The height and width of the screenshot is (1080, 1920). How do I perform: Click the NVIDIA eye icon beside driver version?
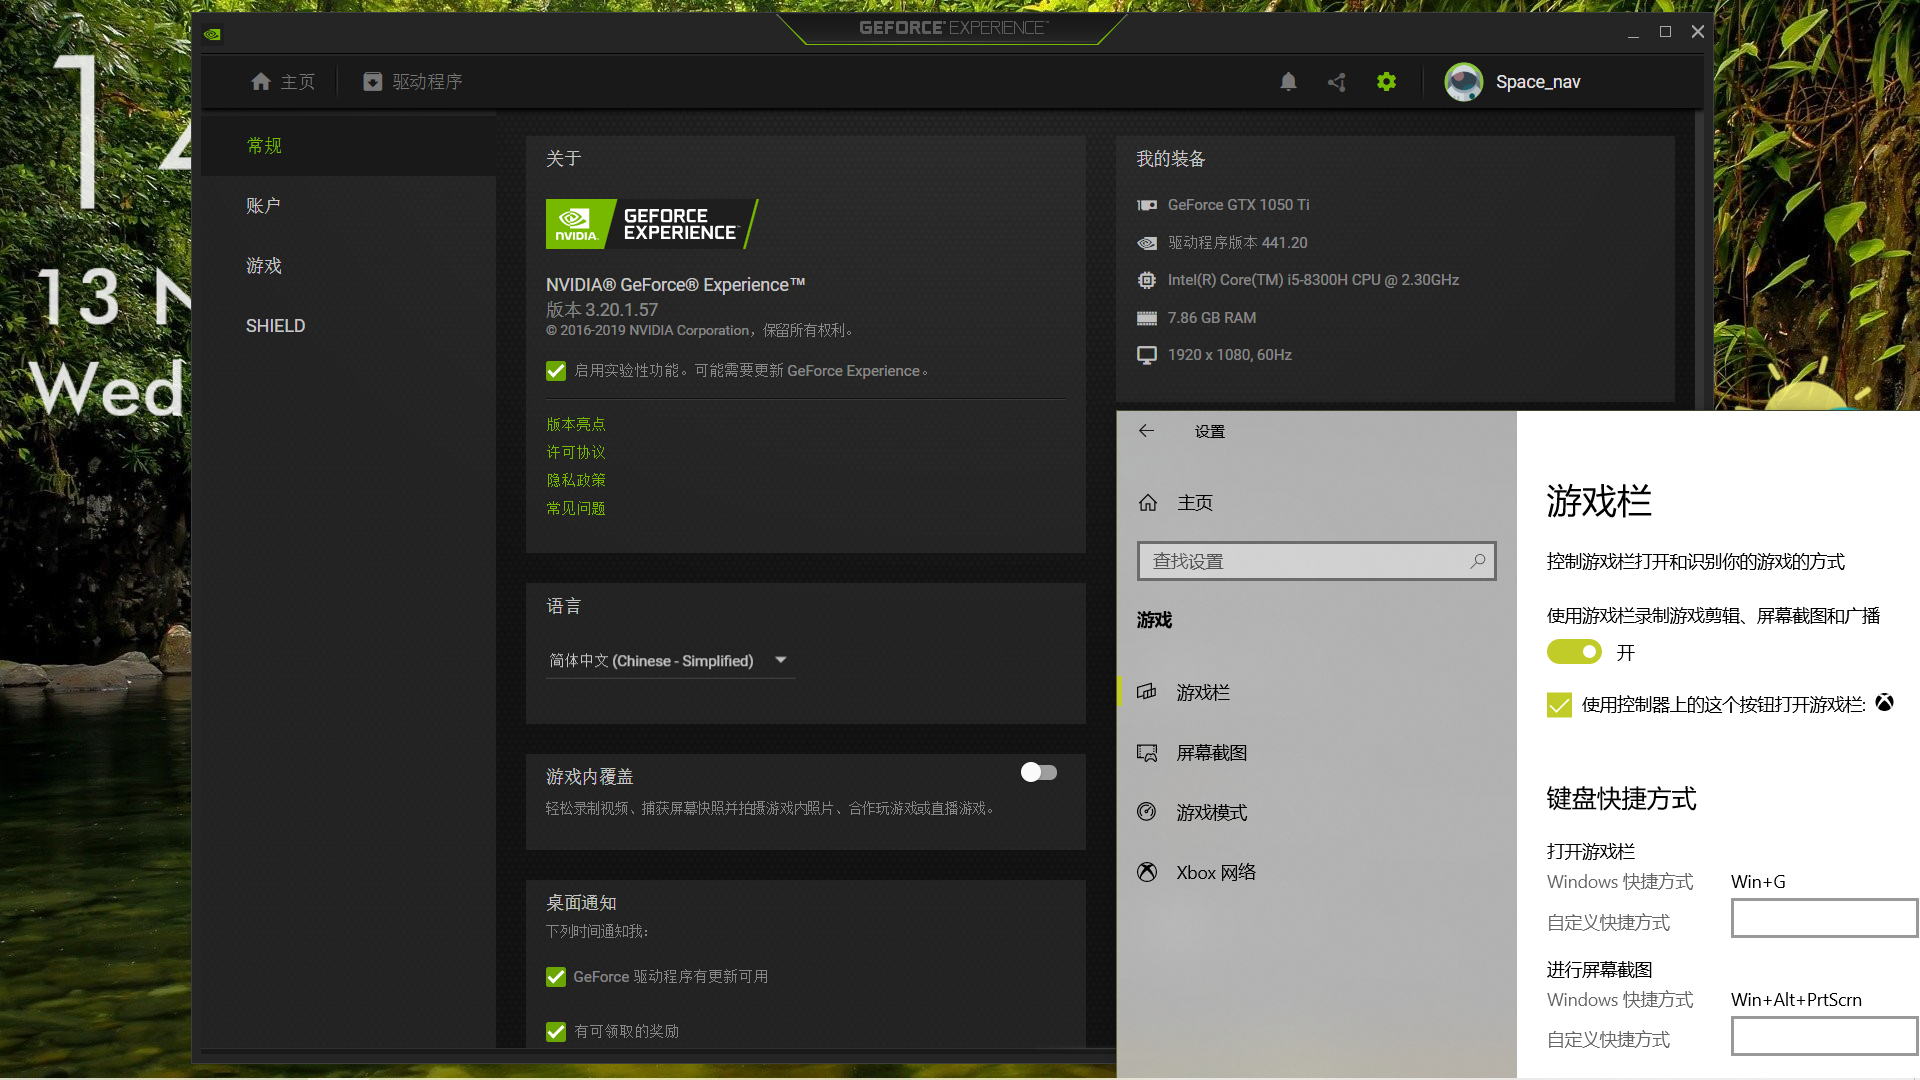pos(1147,243)
